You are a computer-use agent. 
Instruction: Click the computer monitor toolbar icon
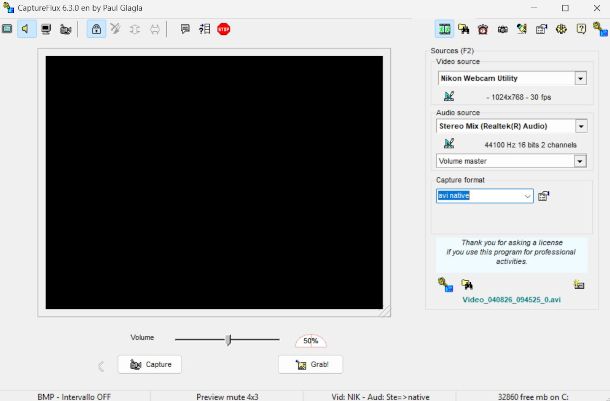coord(46,29)
